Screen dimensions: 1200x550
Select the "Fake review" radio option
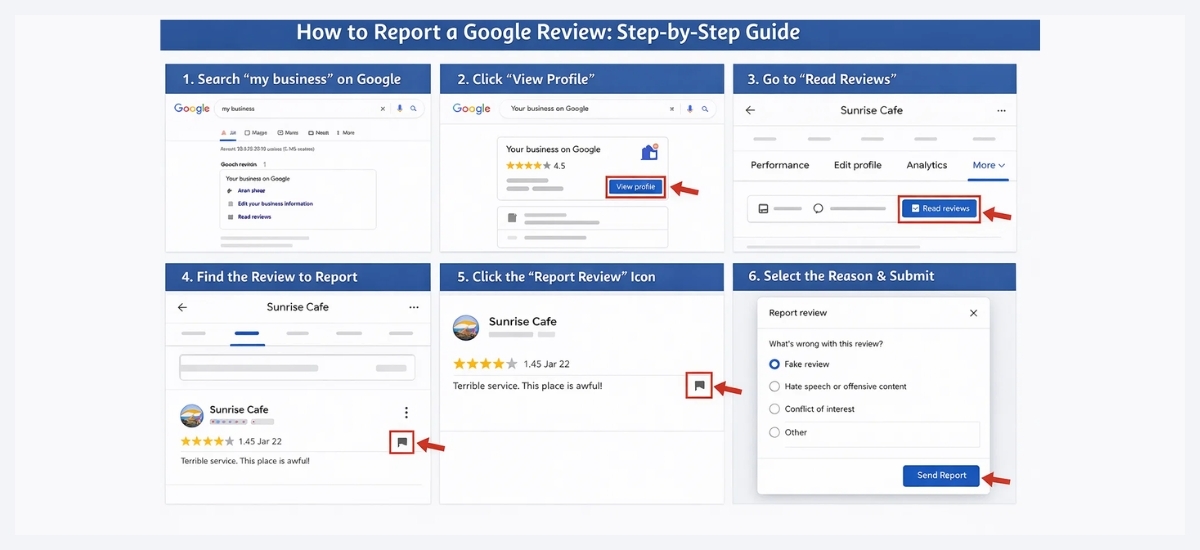click(x=774, y=364)
